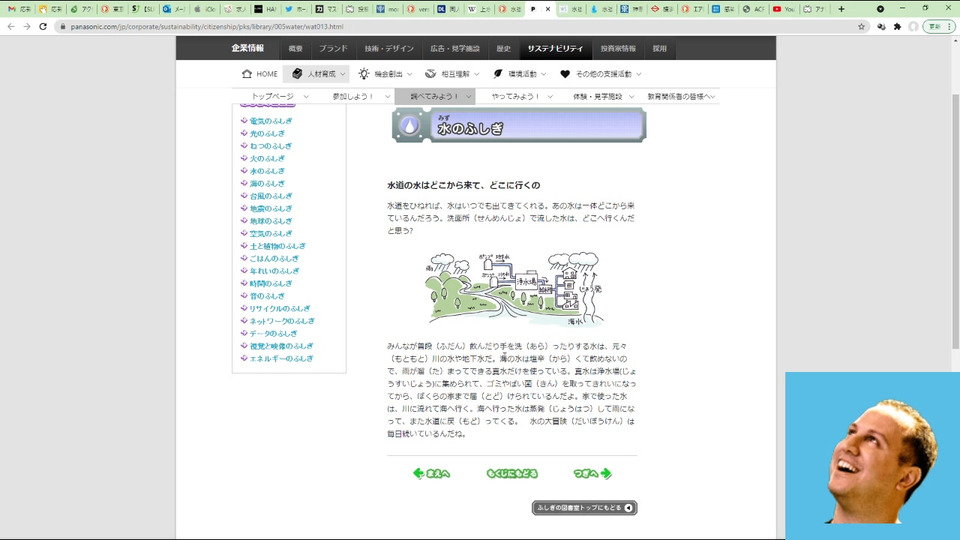Open the ねつのふしぎ sidebar link
Screen dimensions: 960x540
[271, 146]
